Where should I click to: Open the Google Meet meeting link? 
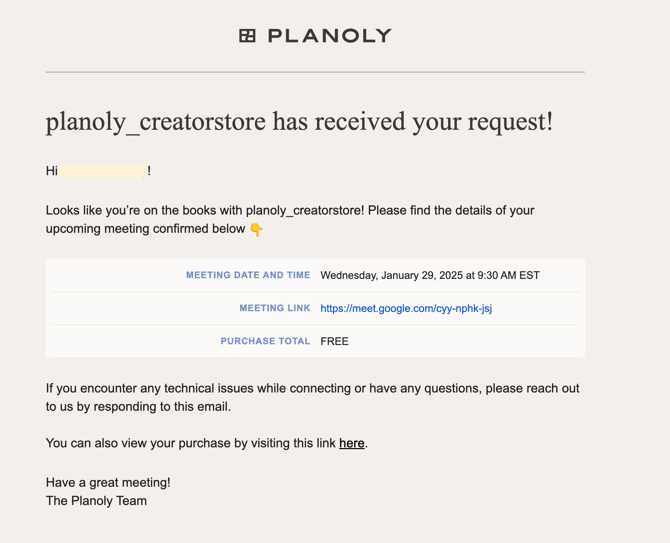tap(406, 308)
